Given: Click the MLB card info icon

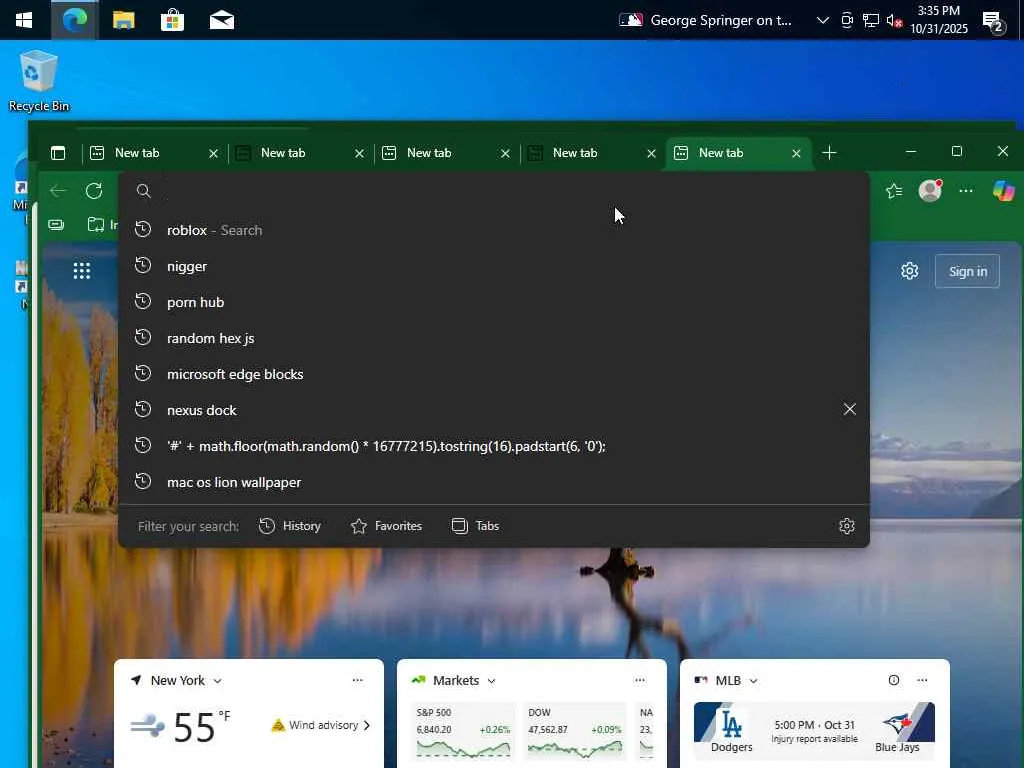Looking at the screenshot, I should tap(893, 680).
